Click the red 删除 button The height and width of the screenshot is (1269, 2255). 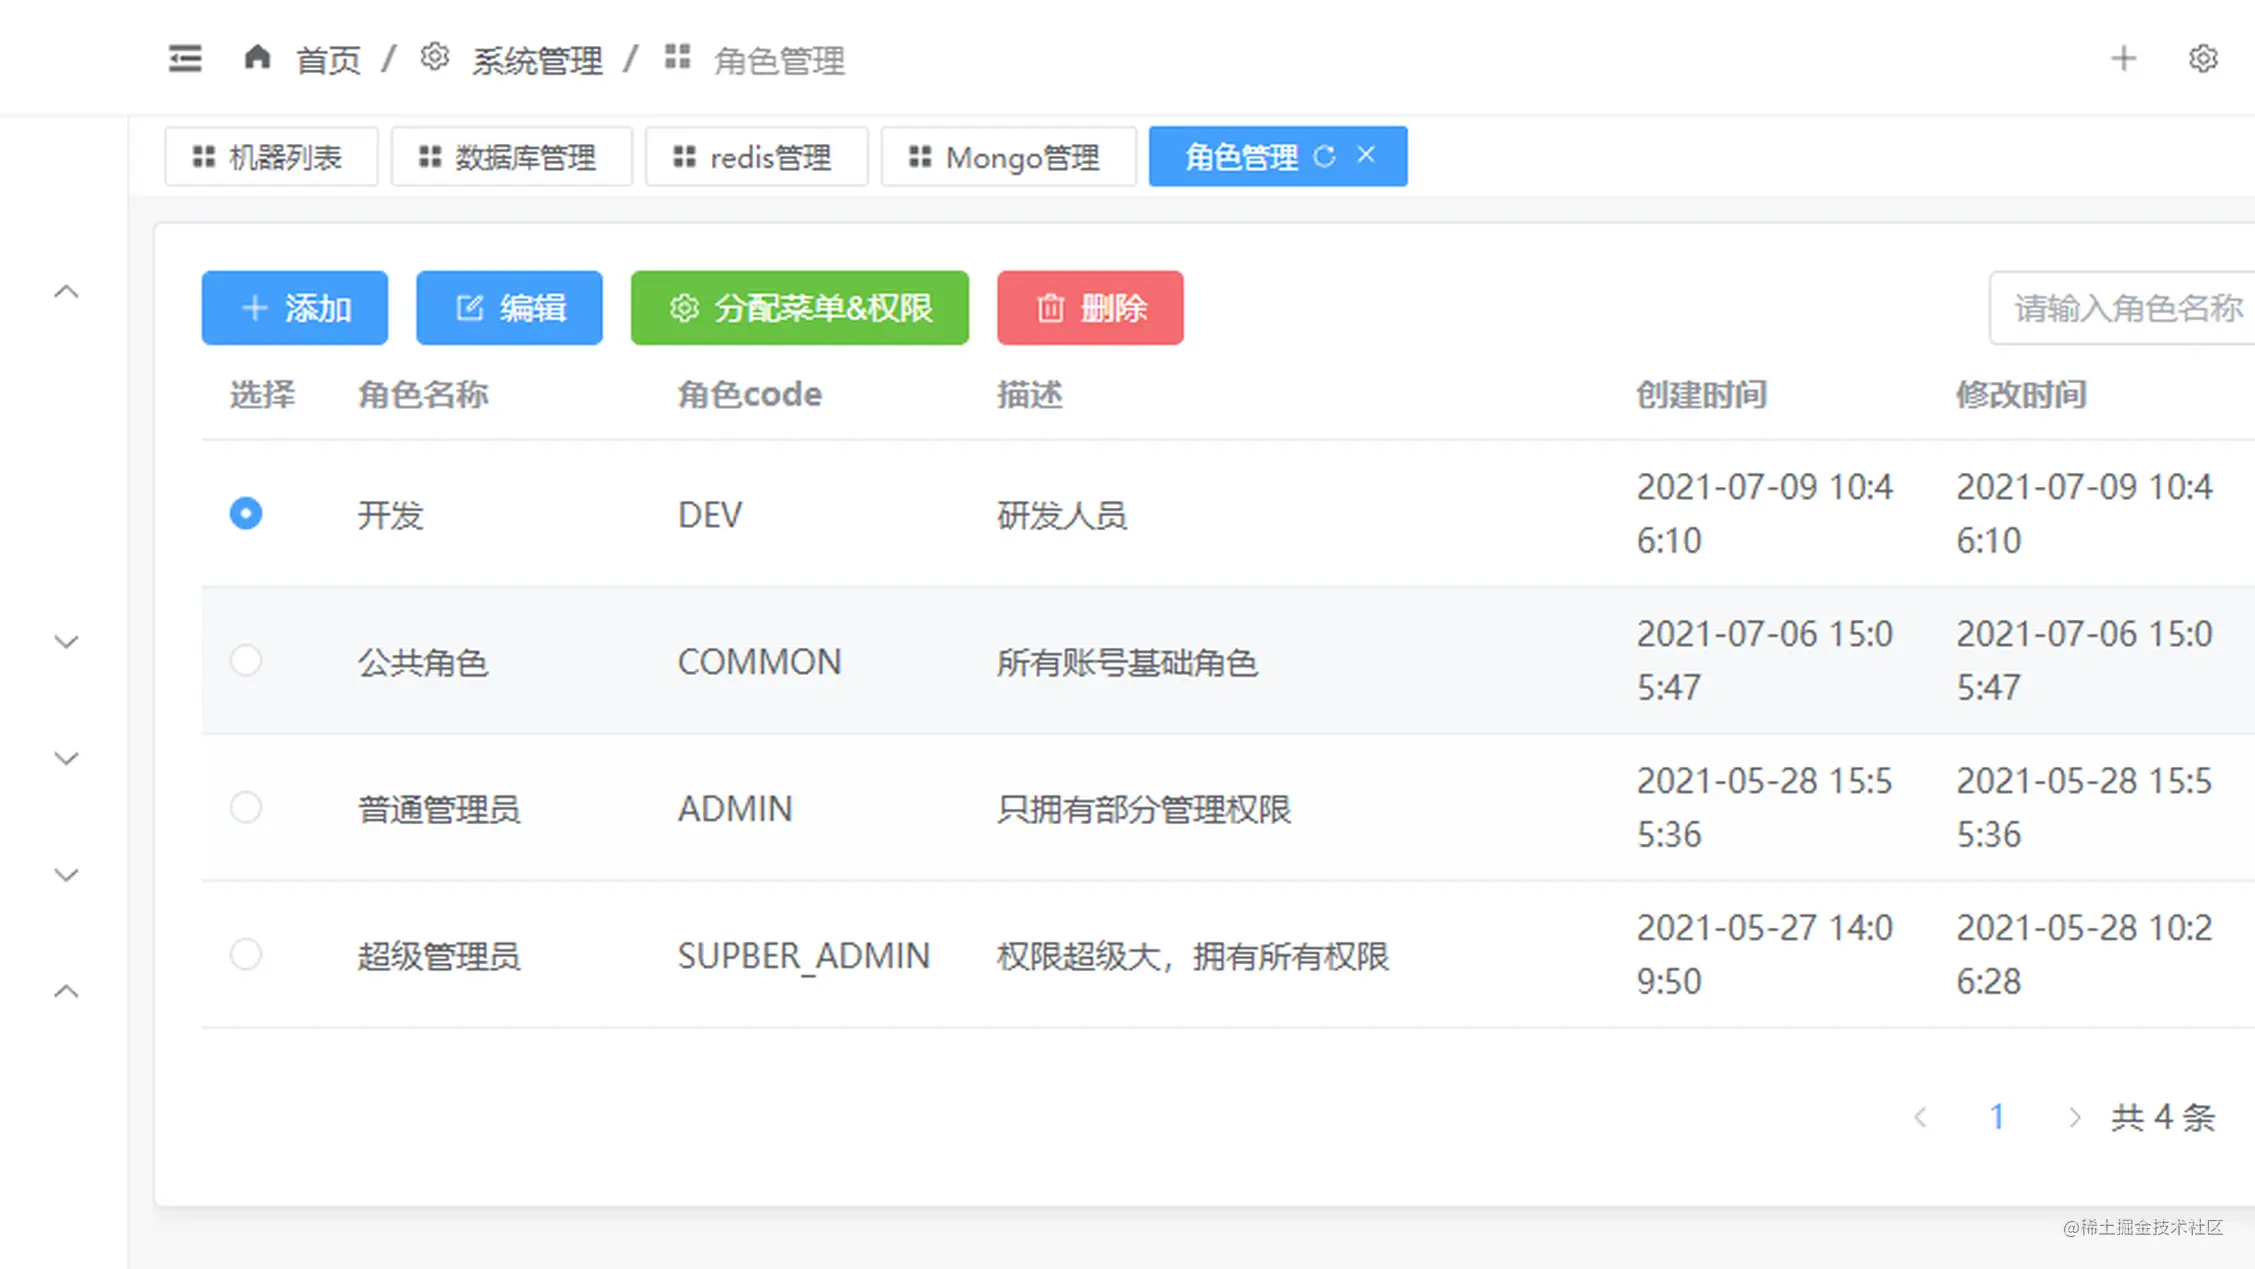[1090, 308]
